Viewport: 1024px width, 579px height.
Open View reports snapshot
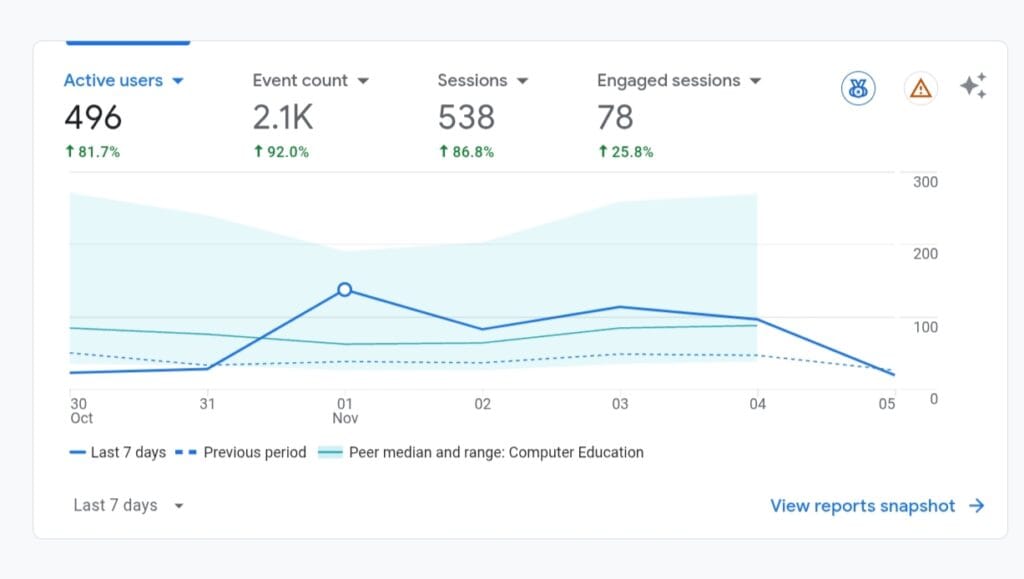(864, 506)
